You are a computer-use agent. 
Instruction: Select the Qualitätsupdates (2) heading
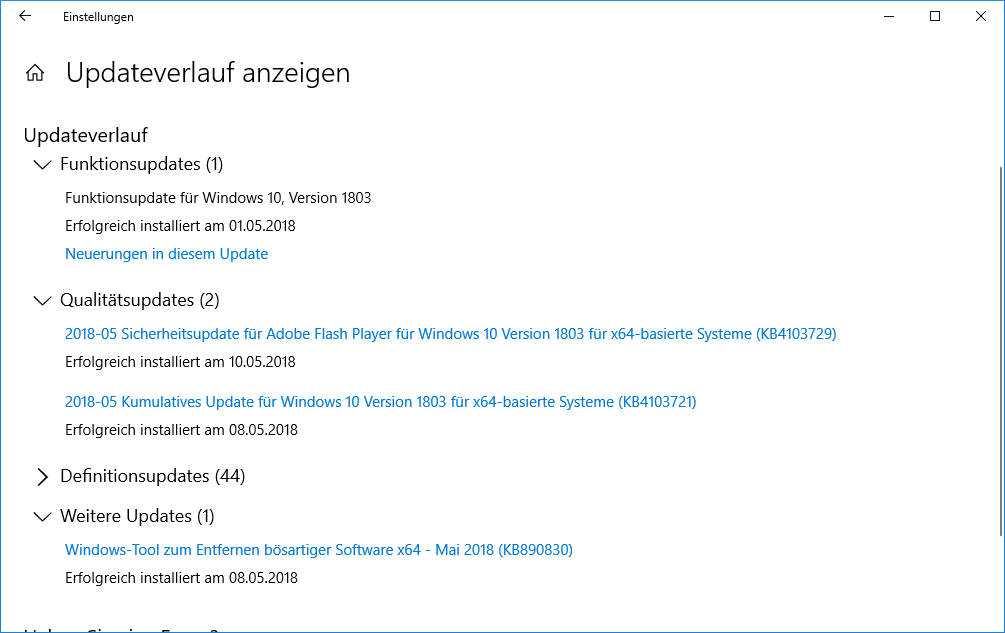tap(140, 300)
